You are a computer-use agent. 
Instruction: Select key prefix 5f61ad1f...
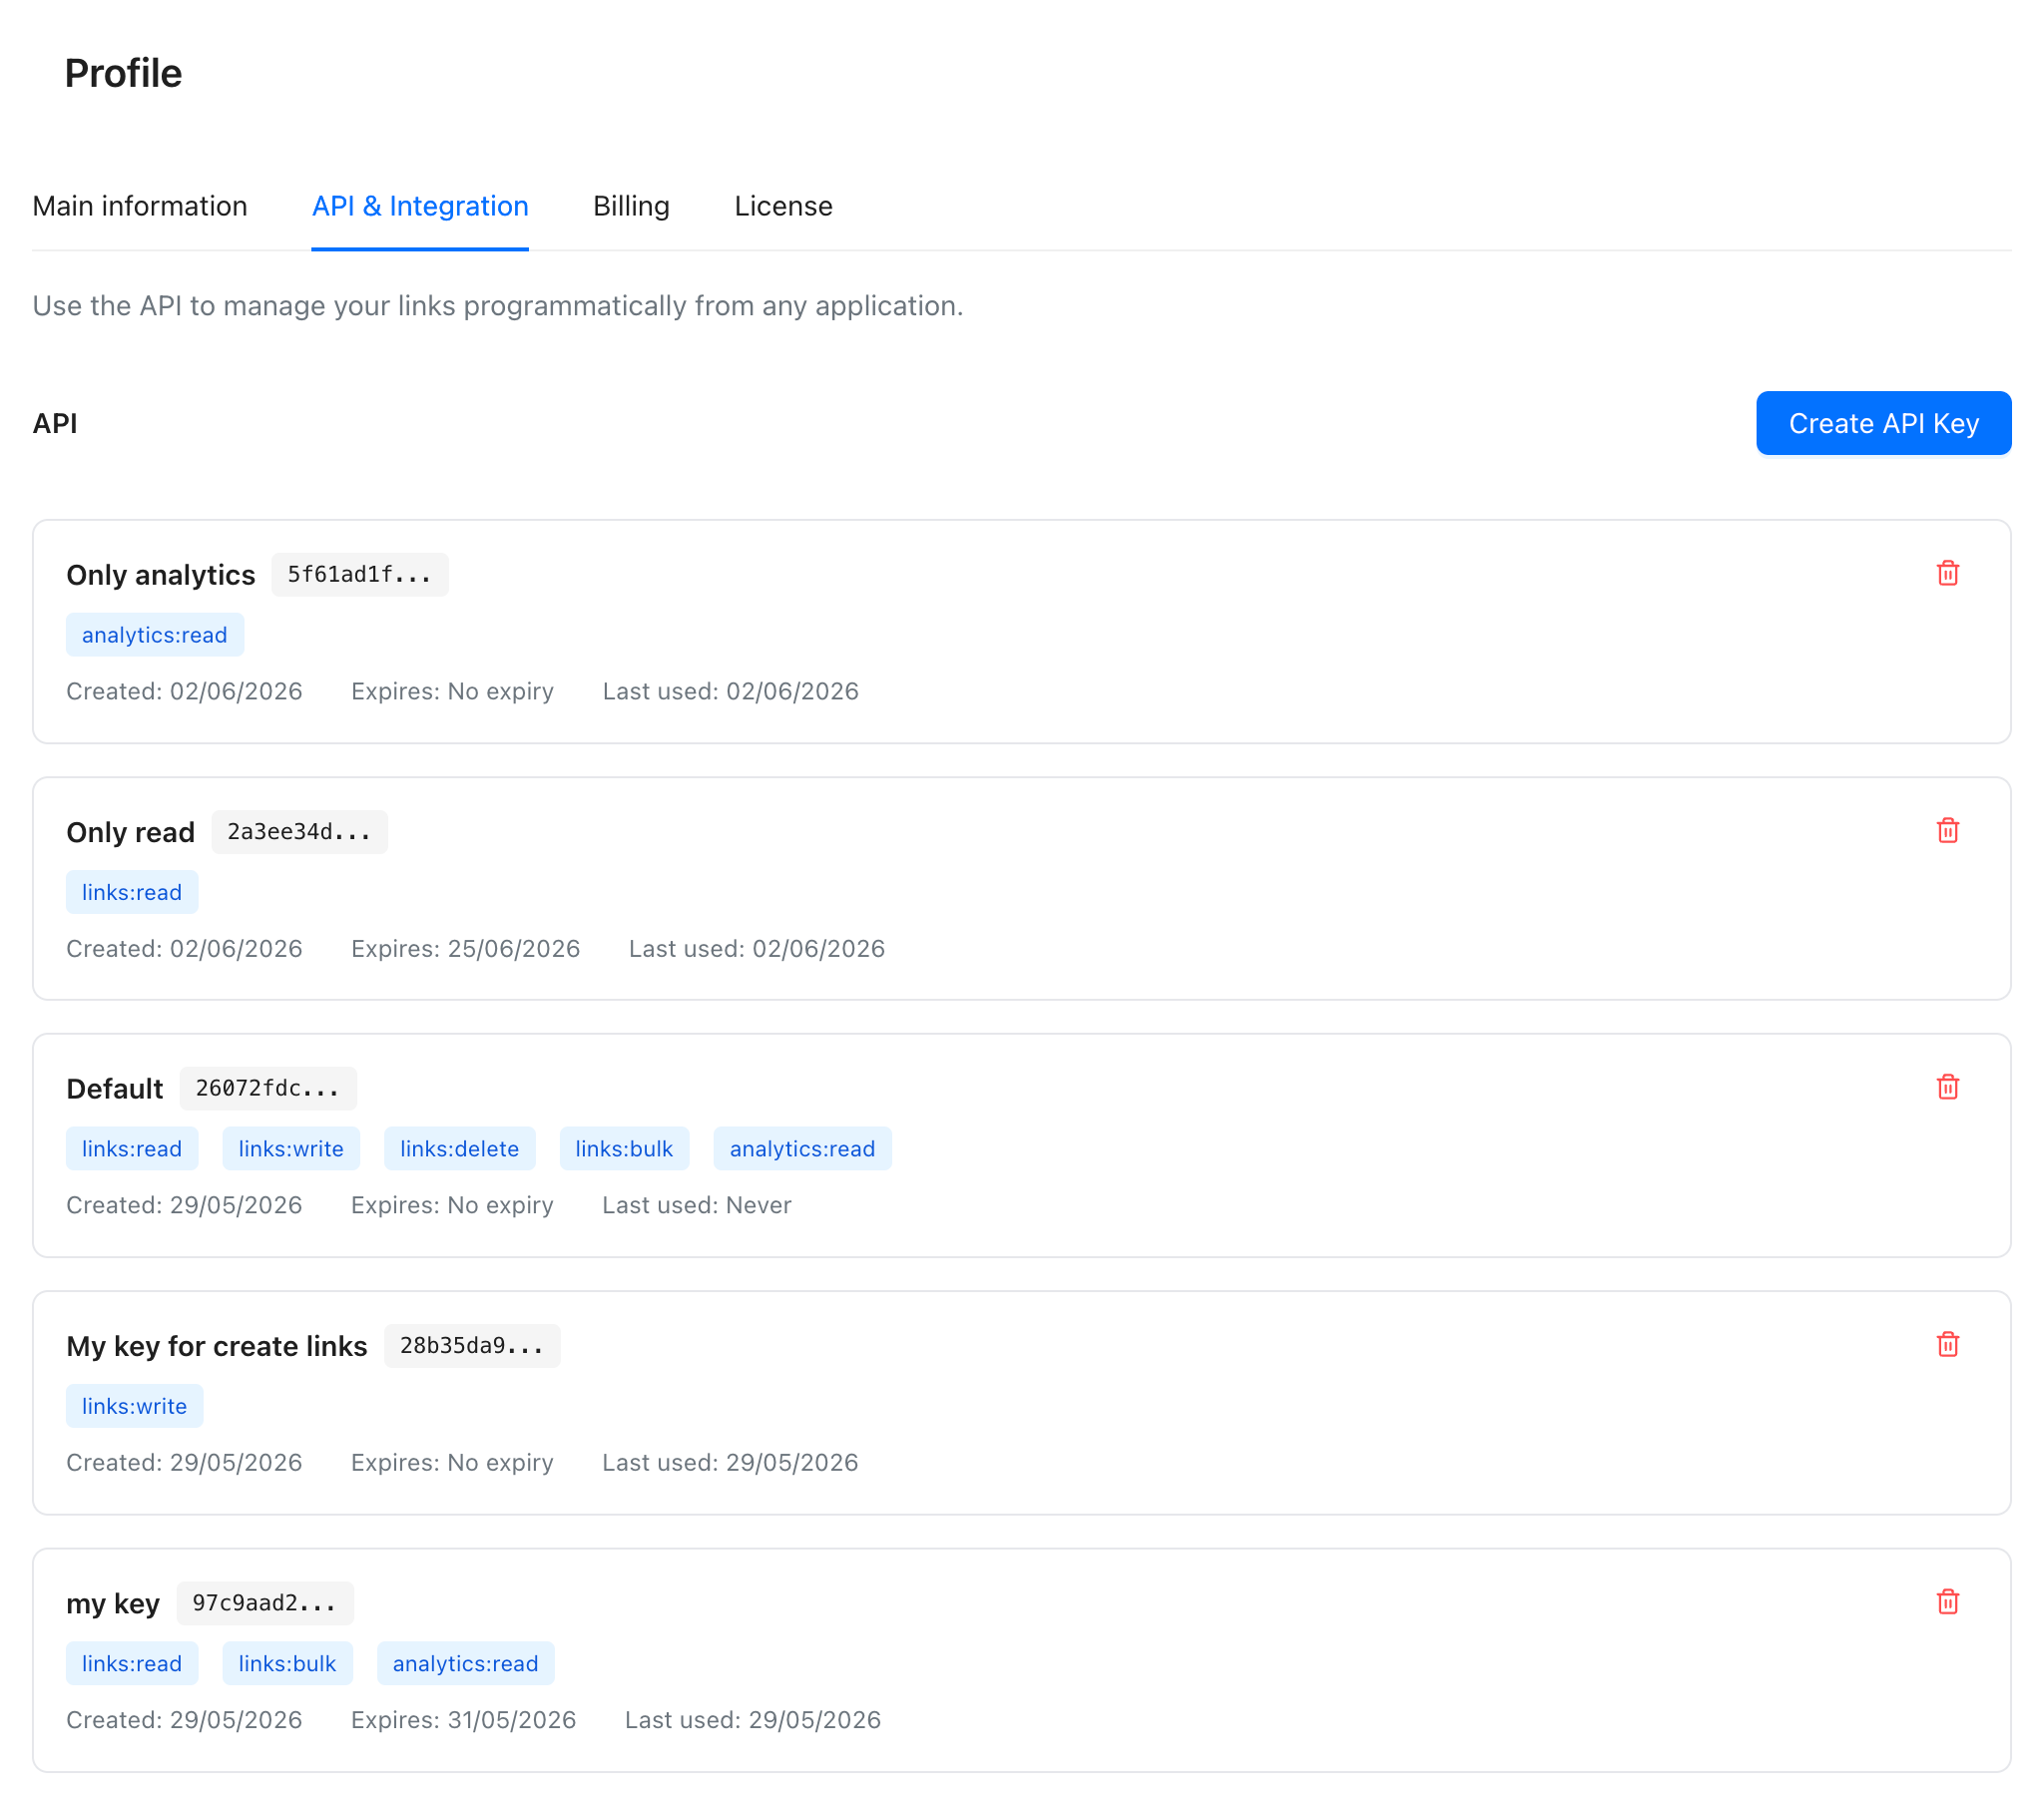pyautogui.click(x=360, y=575)
